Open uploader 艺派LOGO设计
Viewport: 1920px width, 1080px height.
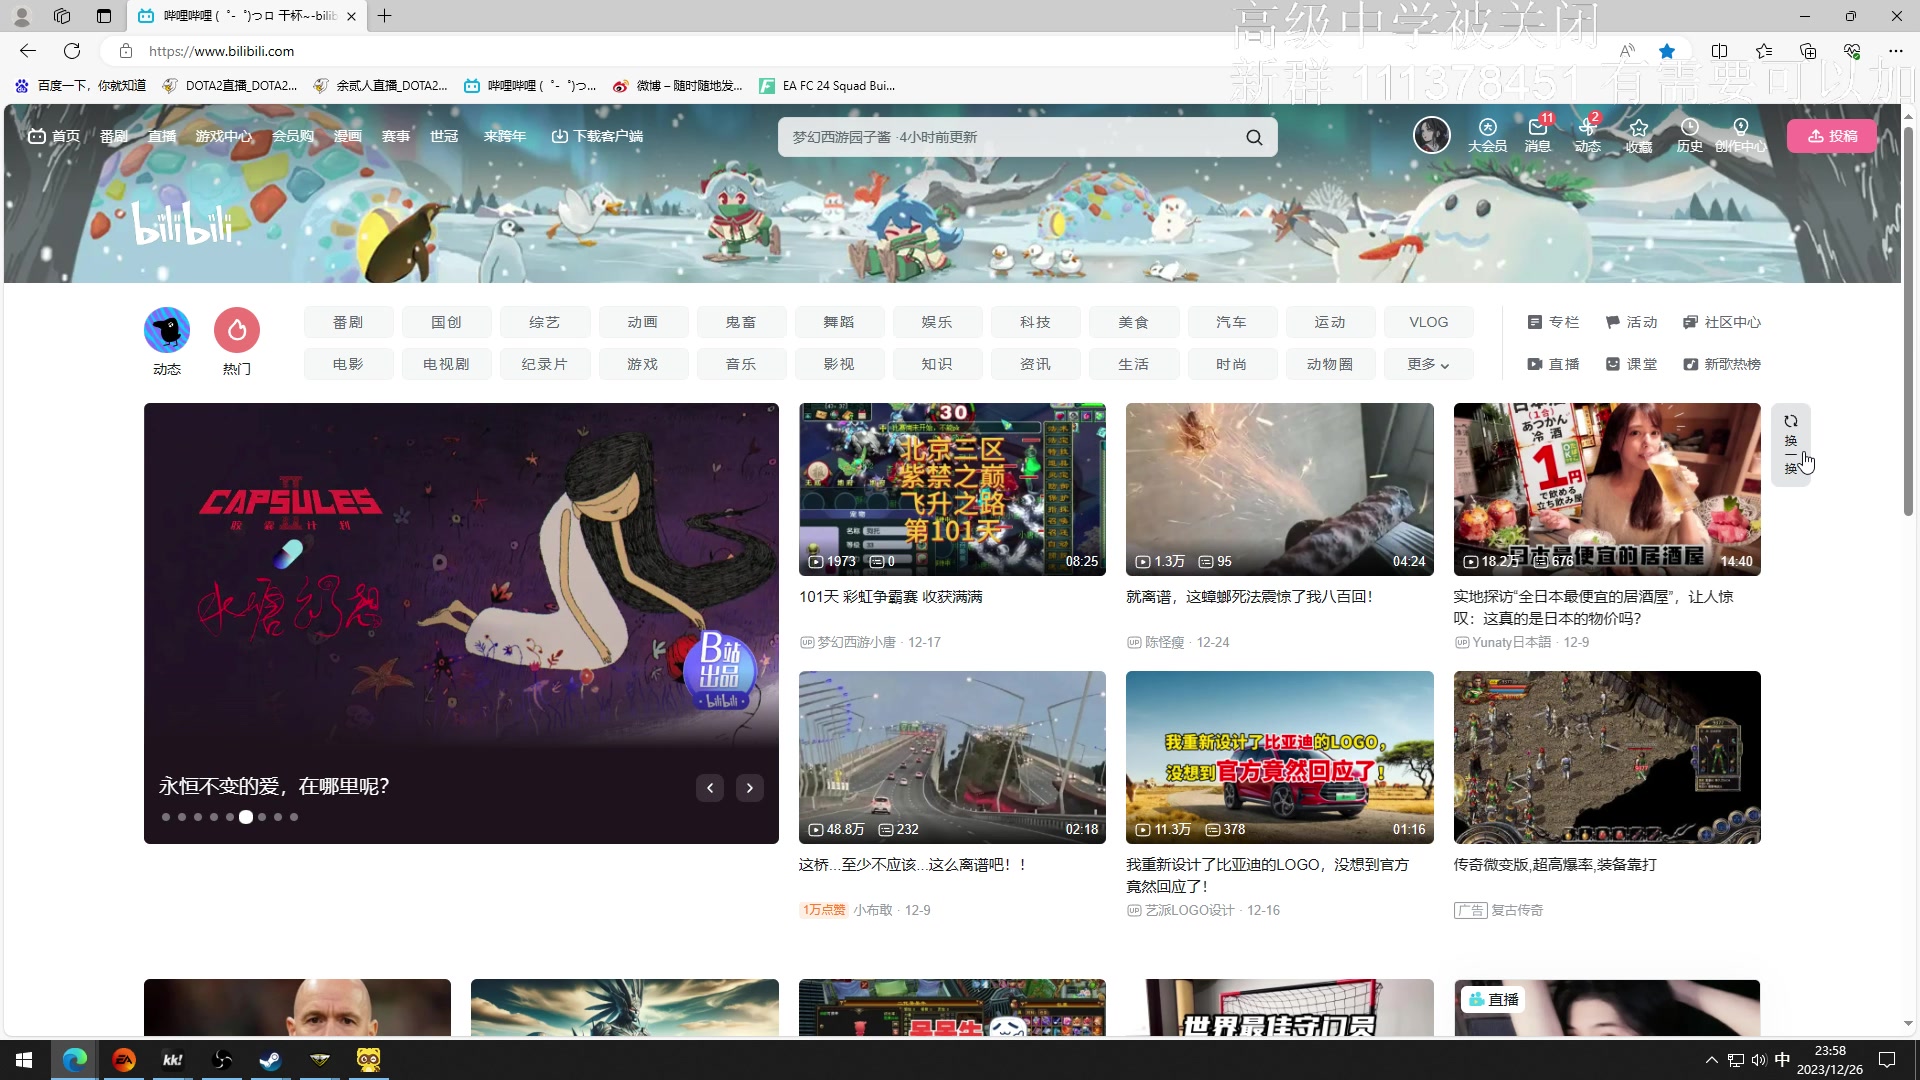(x=1189, y=910)
